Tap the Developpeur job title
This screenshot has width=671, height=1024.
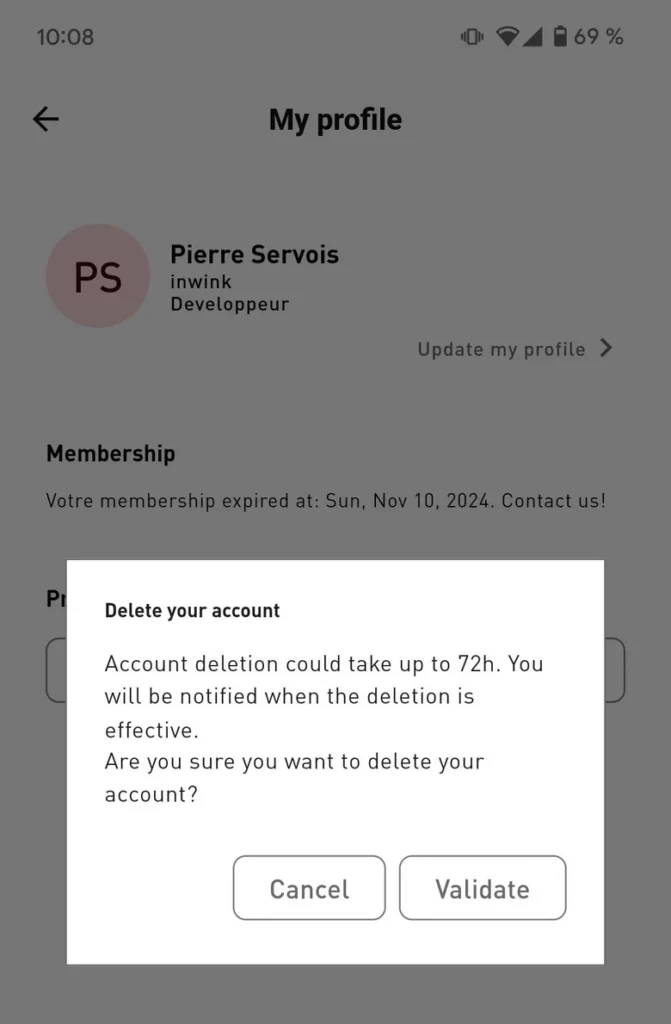click(229, 304)
